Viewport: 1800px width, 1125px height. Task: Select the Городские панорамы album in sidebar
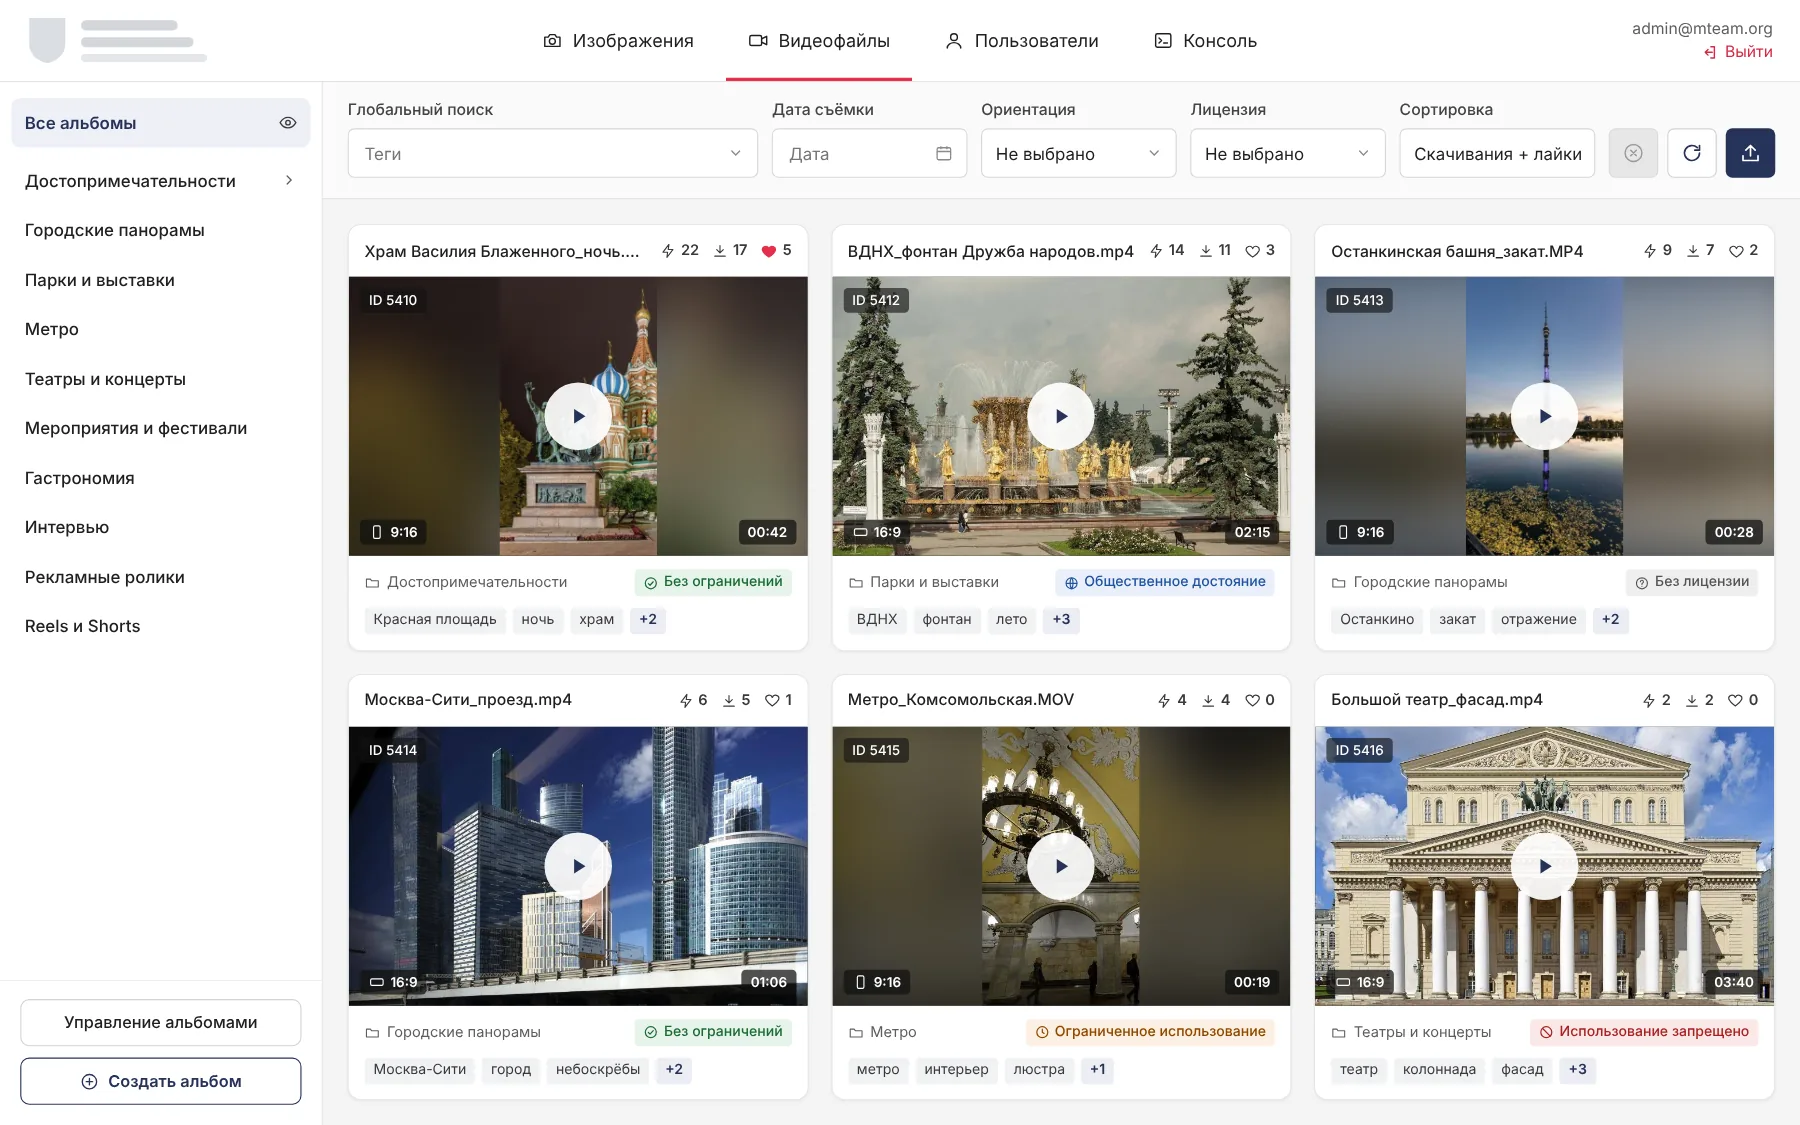coord(161,230)
